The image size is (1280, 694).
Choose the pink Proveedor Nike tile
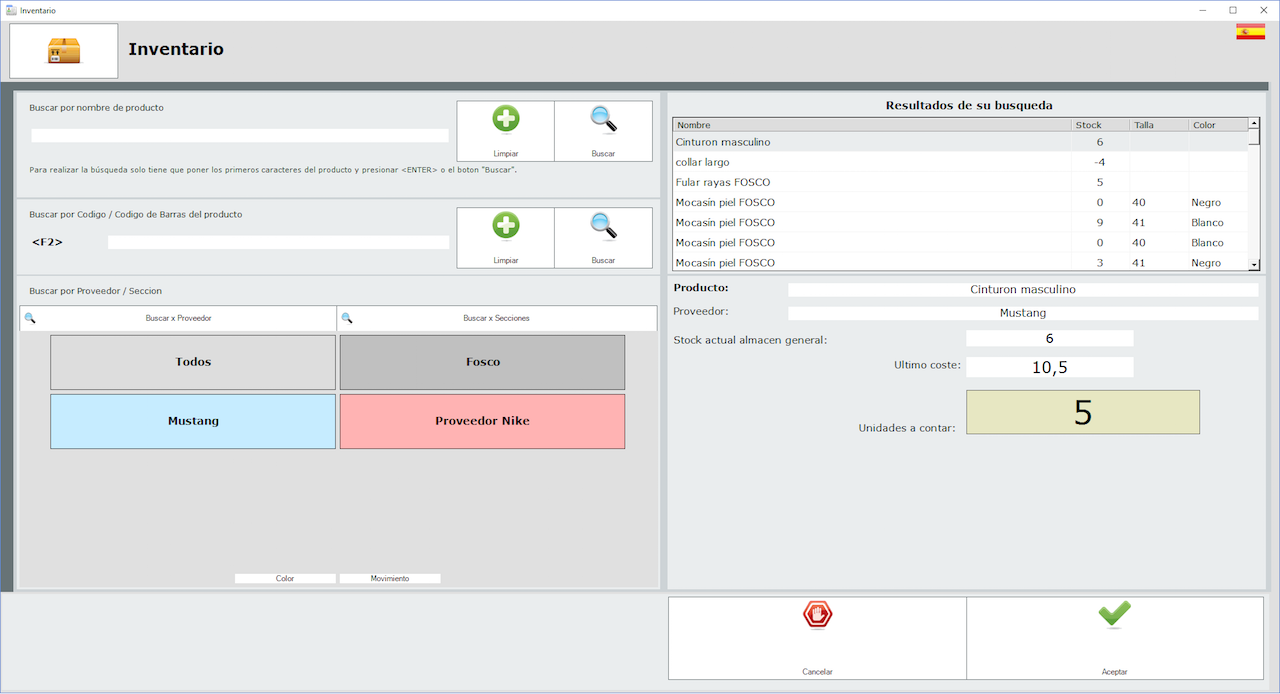point(482,421)
